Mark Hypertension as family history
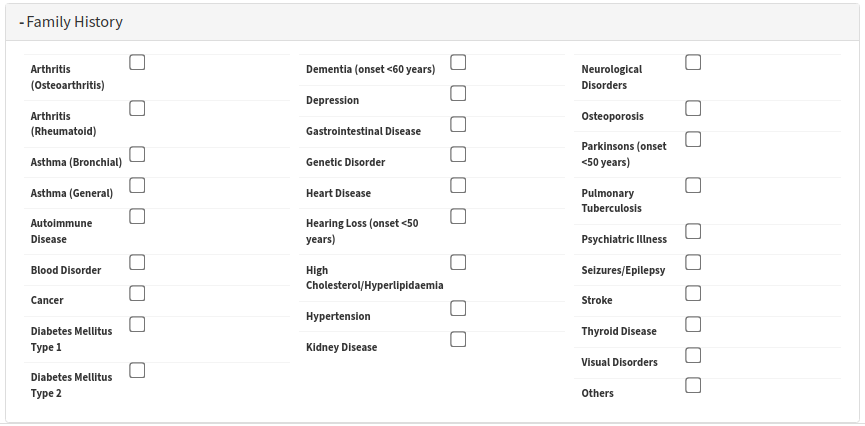This screenshot has width=865, height=426. (x=458, y=308)
